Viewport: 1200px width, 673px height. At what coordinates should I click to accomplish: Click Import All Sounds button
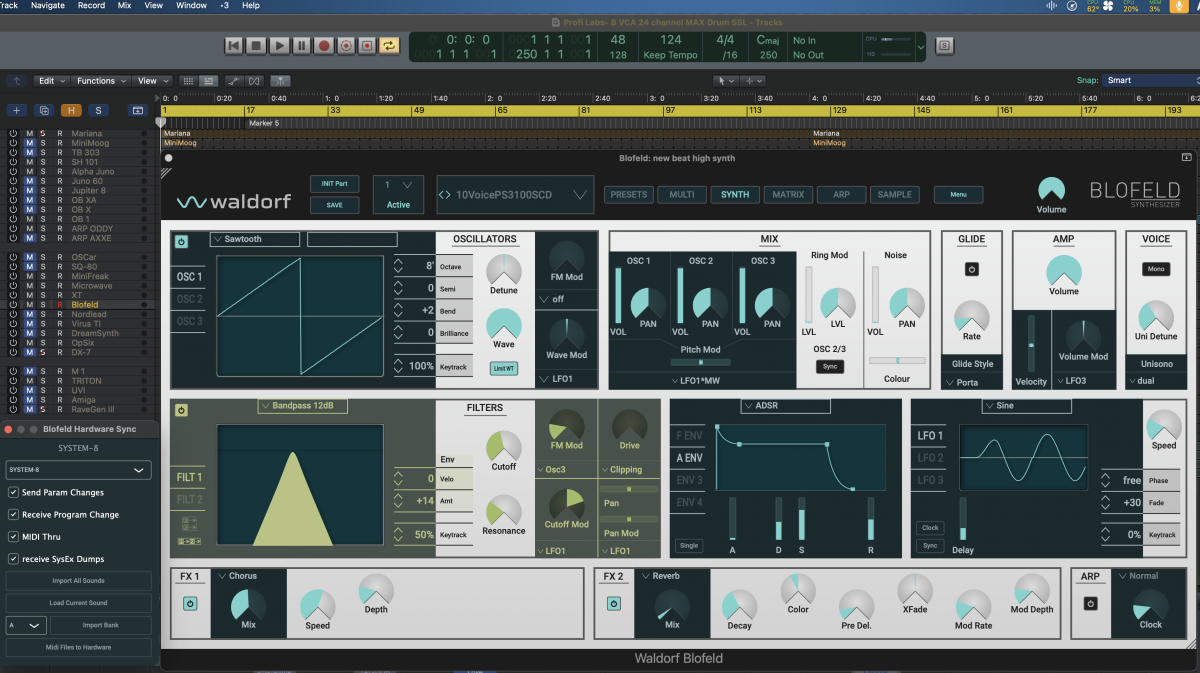pos(78,581)
